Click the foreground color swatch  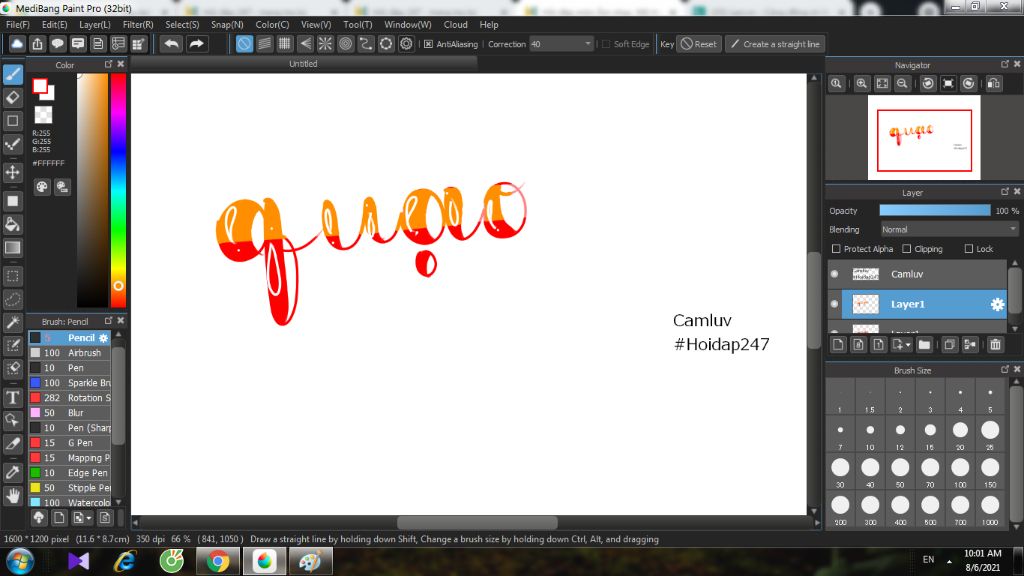(40, 86)
